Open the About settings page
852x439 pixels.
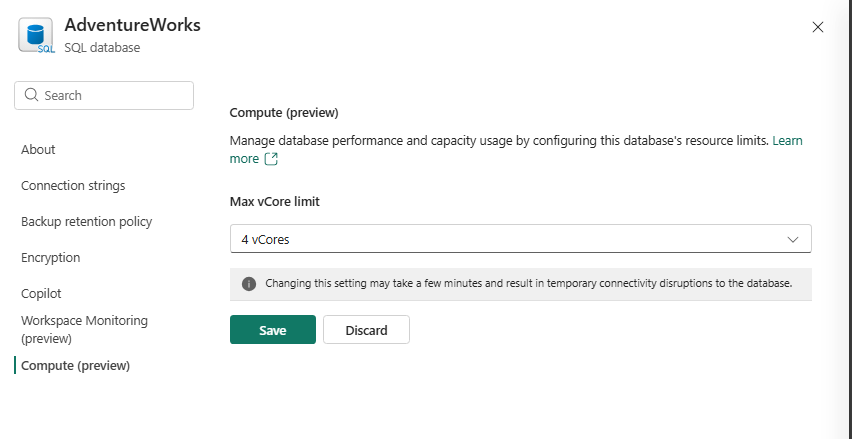[x=38, y=149]
